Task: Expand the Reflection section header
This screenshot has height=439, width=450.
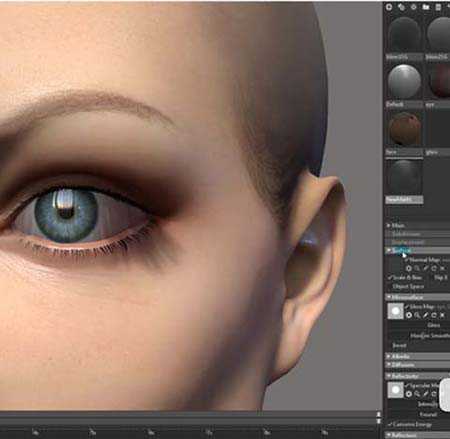Action: [x=418, y=435]
